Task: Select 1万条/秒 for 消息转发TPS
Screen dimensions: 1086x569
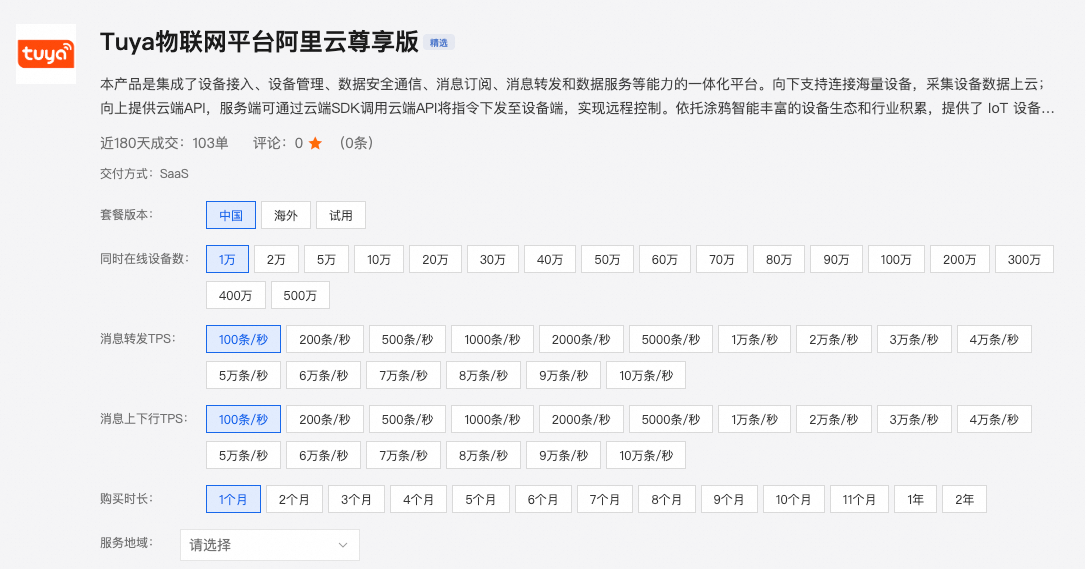Action: 754,339
